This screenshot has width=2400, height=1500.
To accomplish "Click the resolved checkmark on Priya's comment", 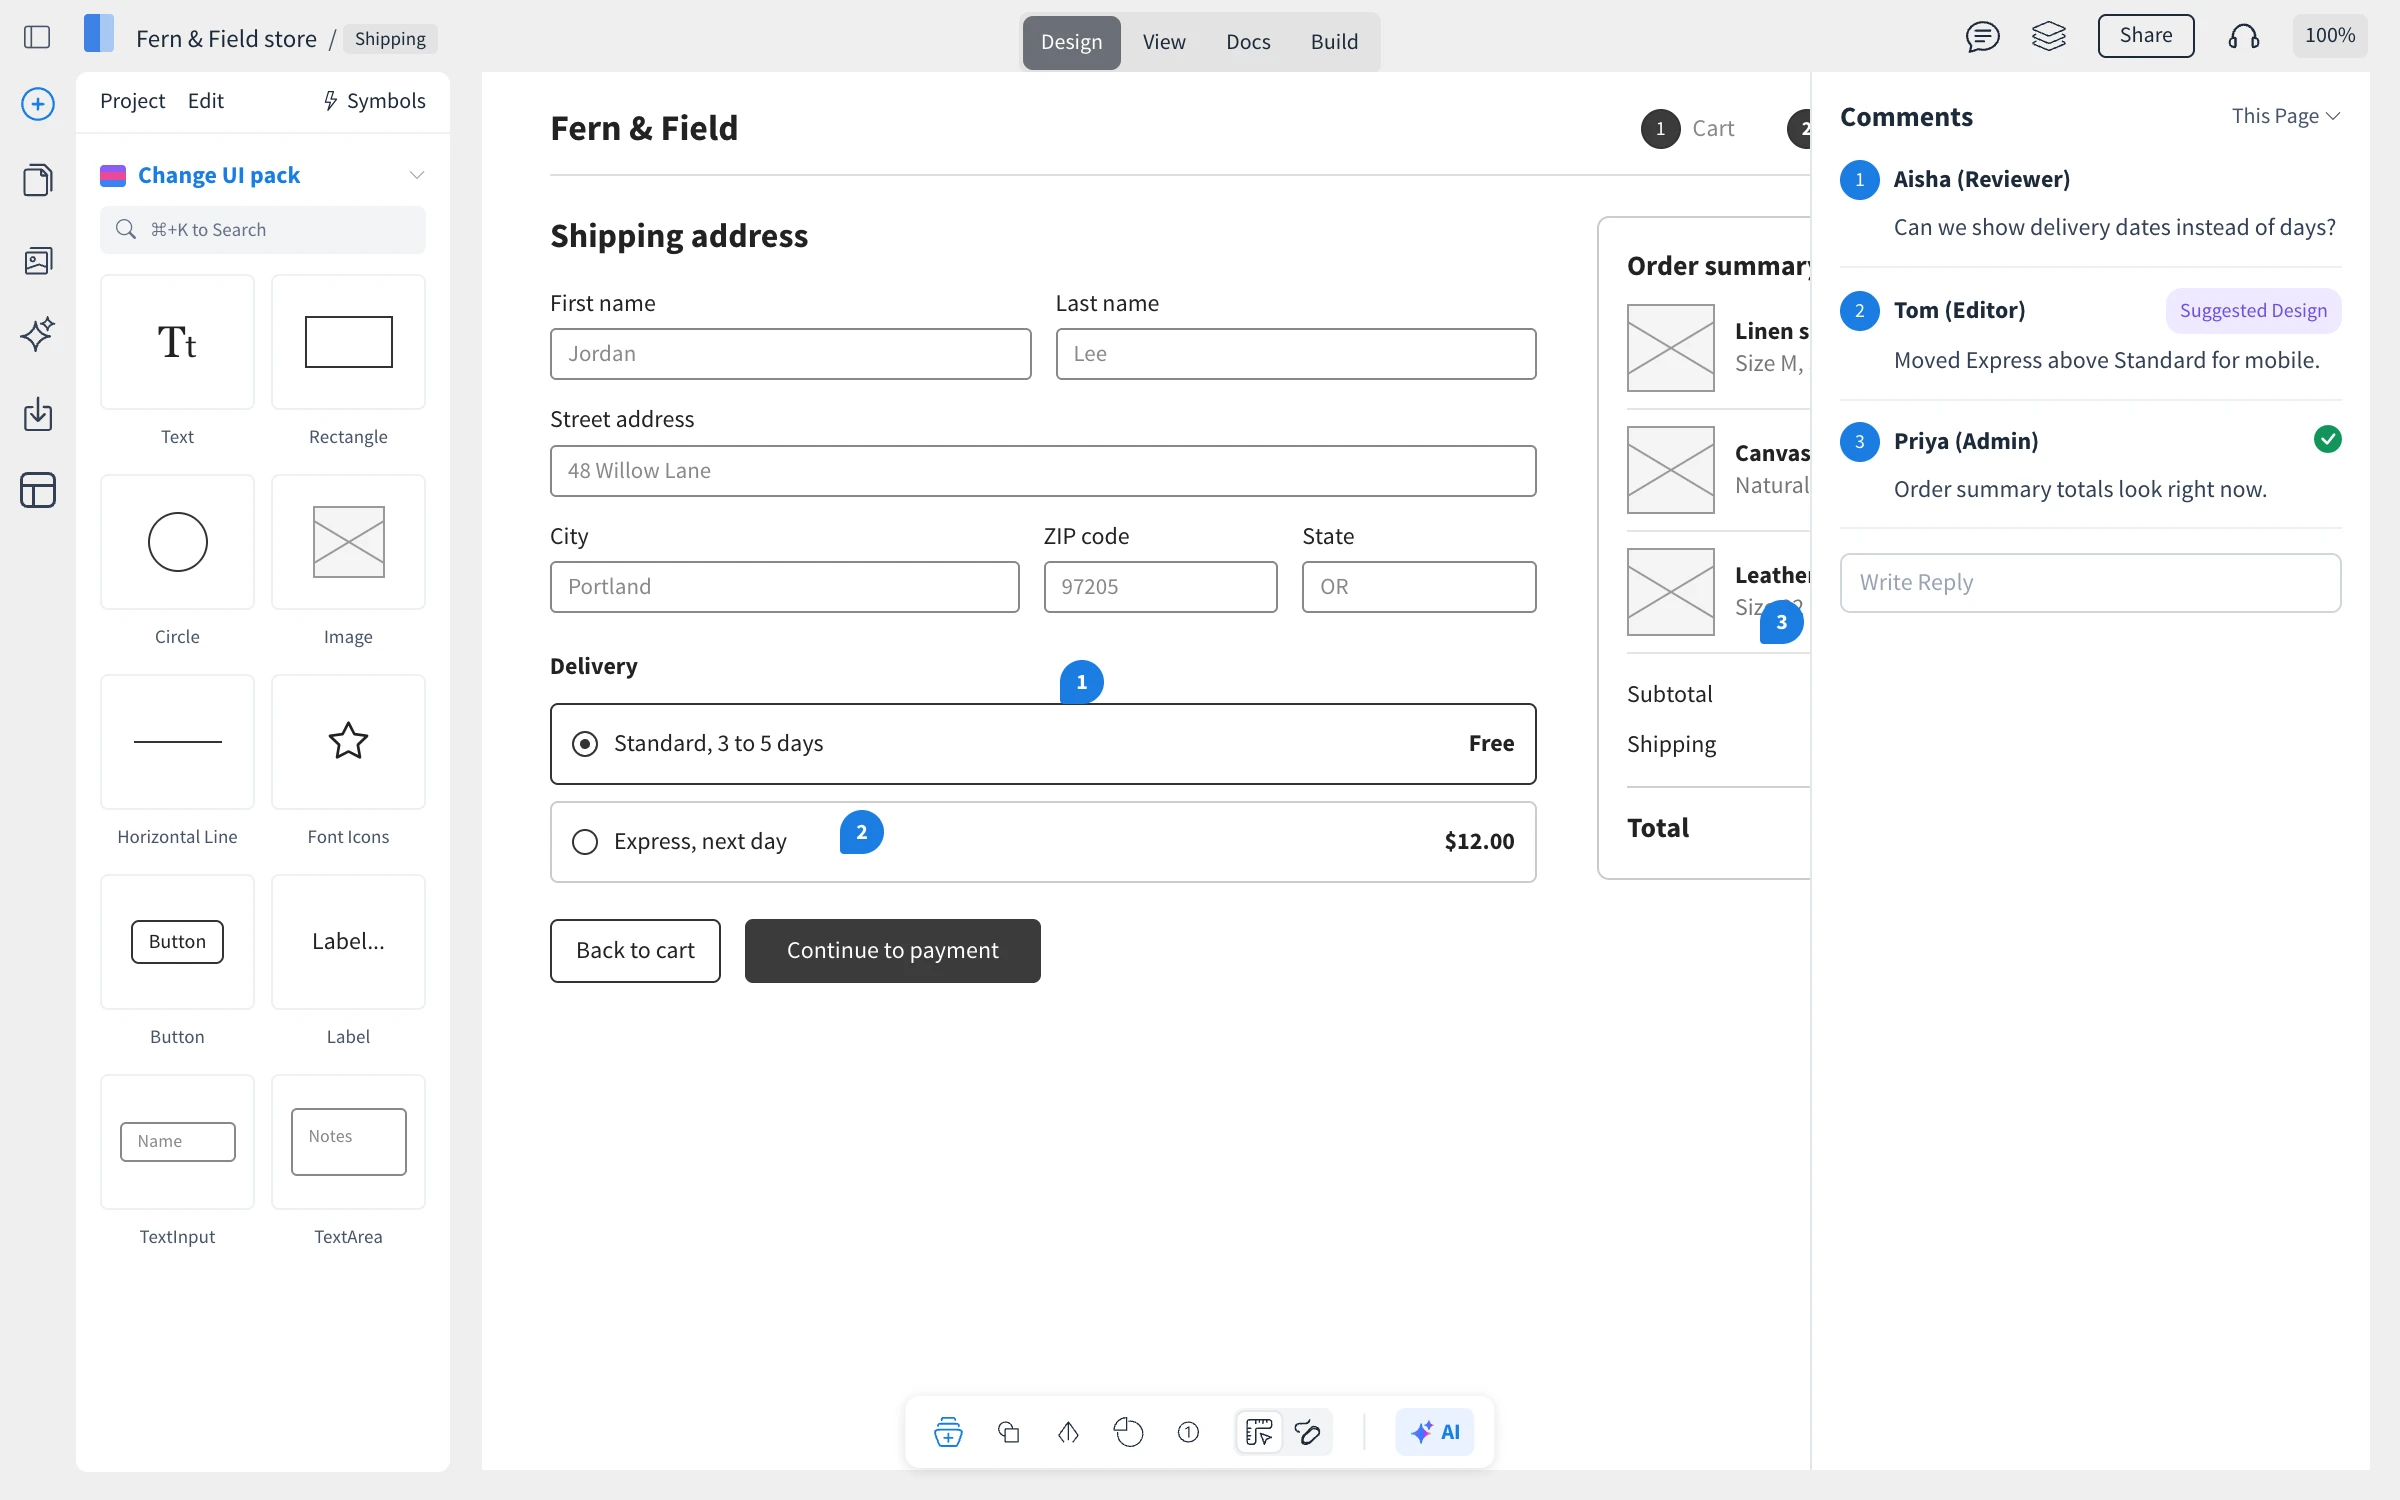I will [2327, 439].
